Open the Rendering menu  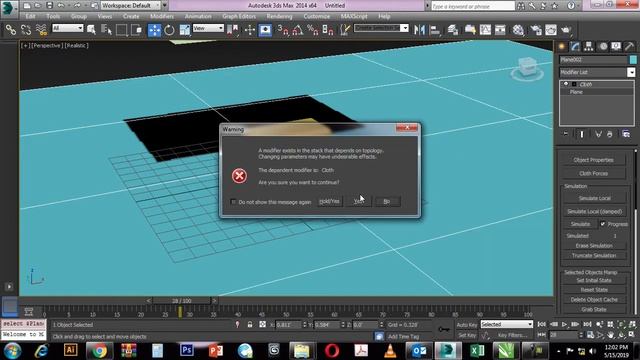(x=280, y=16)
